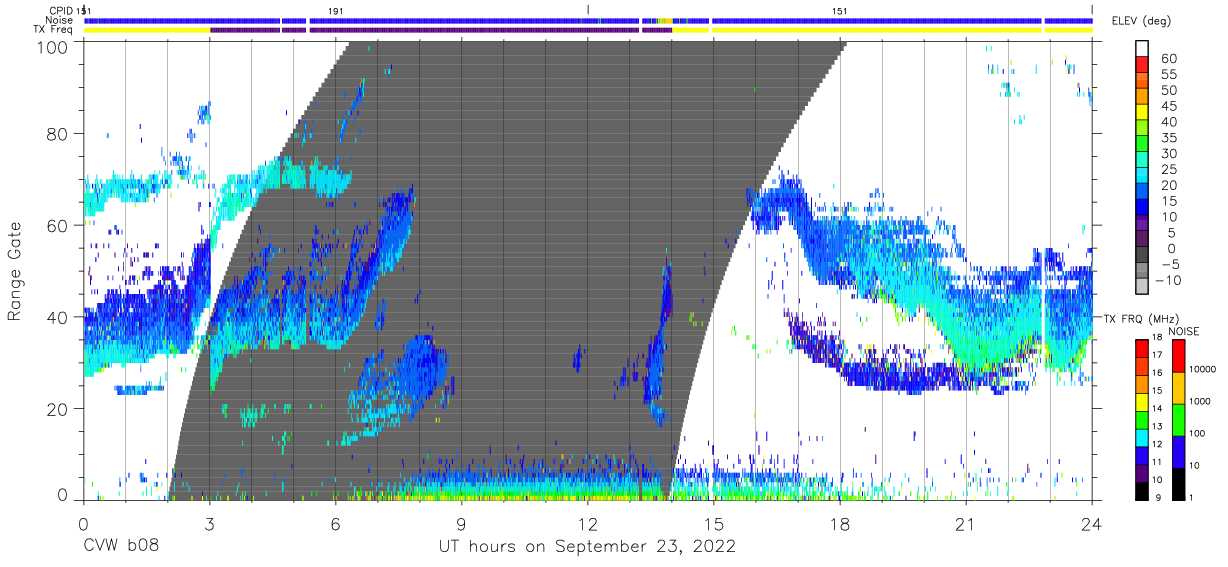Click the range gate 80 tick label
Viewport: 1228px width, 567px height.
[56, 134]
